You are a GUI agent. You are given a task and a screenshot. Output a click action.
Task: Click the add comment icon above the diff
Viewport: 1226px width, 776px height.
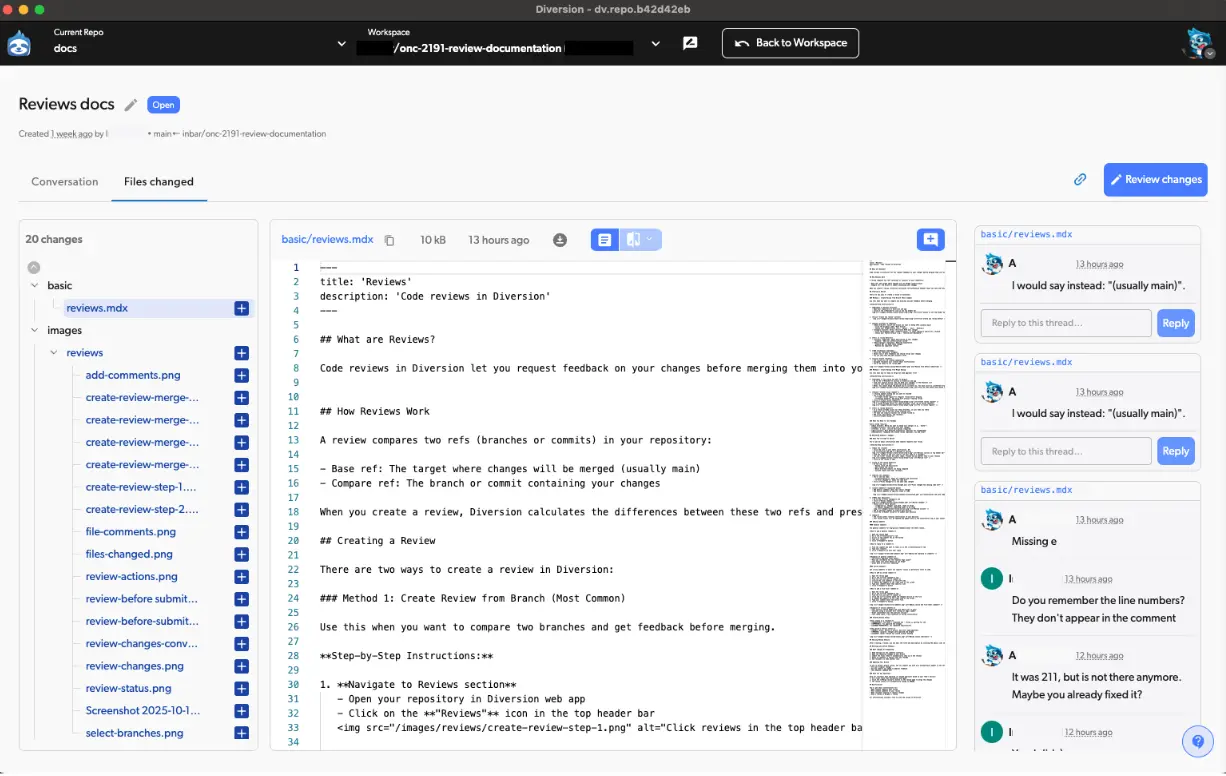pyautogui.click(x=931, y=239)
